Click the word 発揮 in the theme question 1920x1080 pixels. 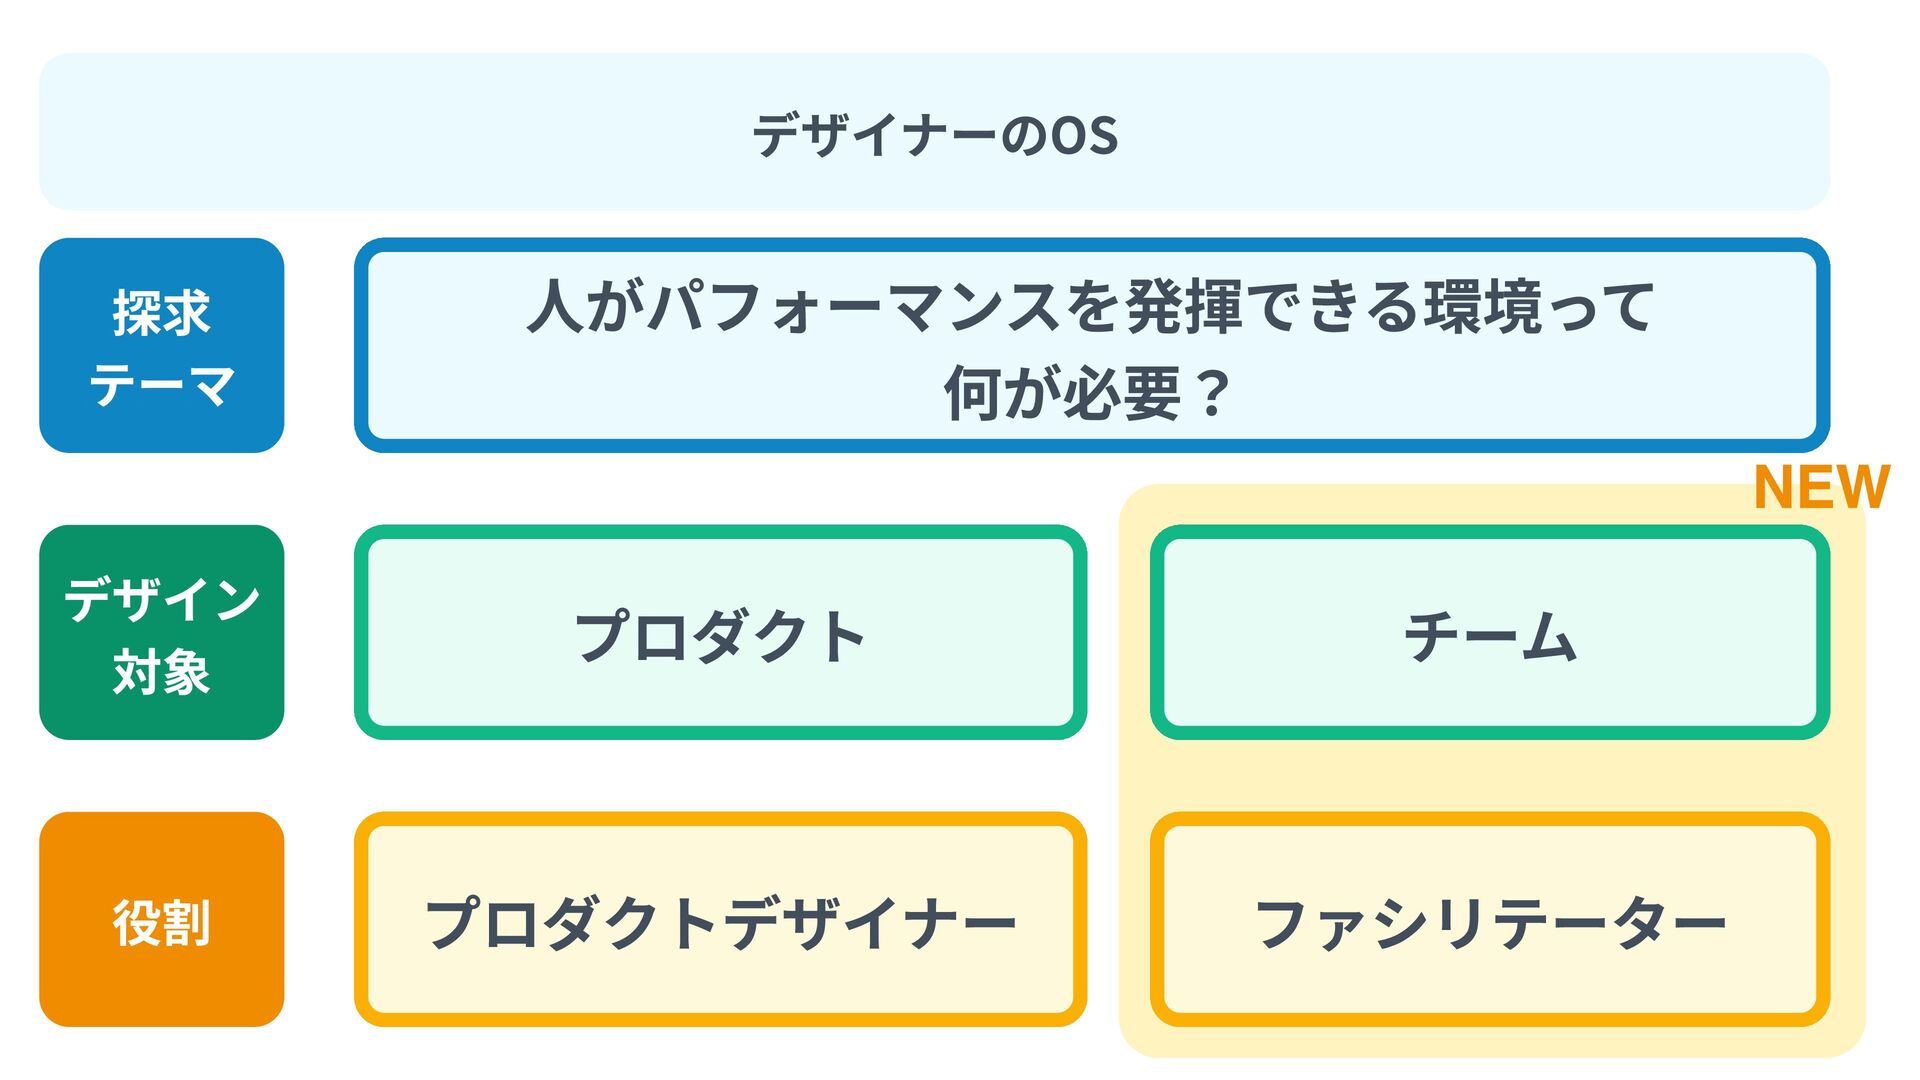pyautogui.click(x=1184, y=306)
